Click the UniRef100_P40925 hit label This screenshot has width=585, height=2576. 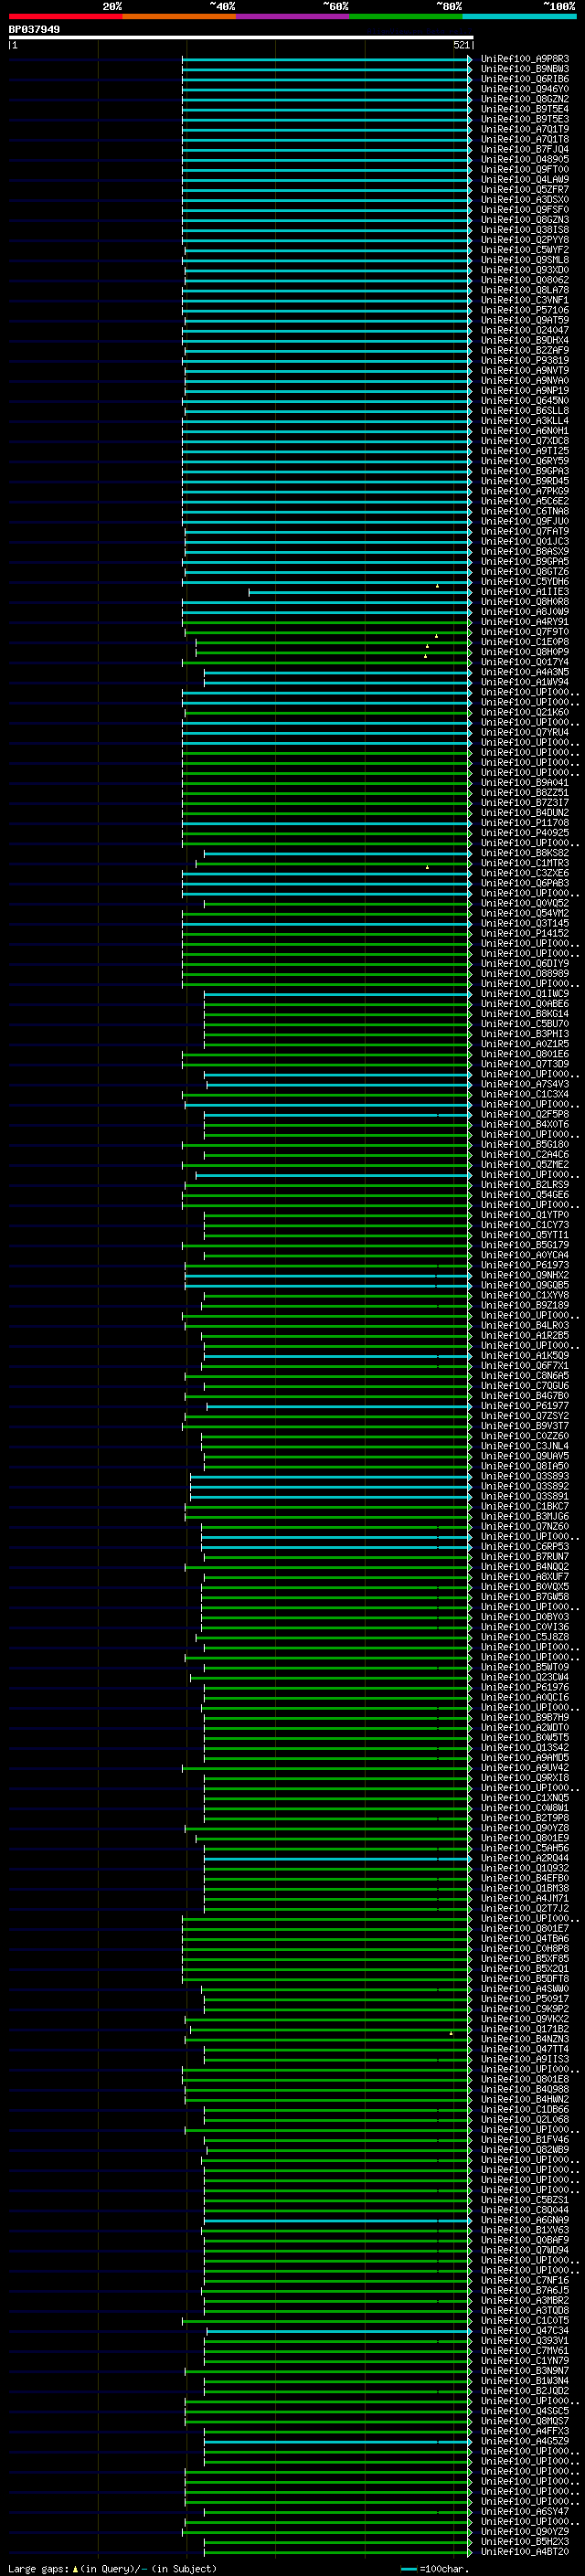tap(525, 833)
